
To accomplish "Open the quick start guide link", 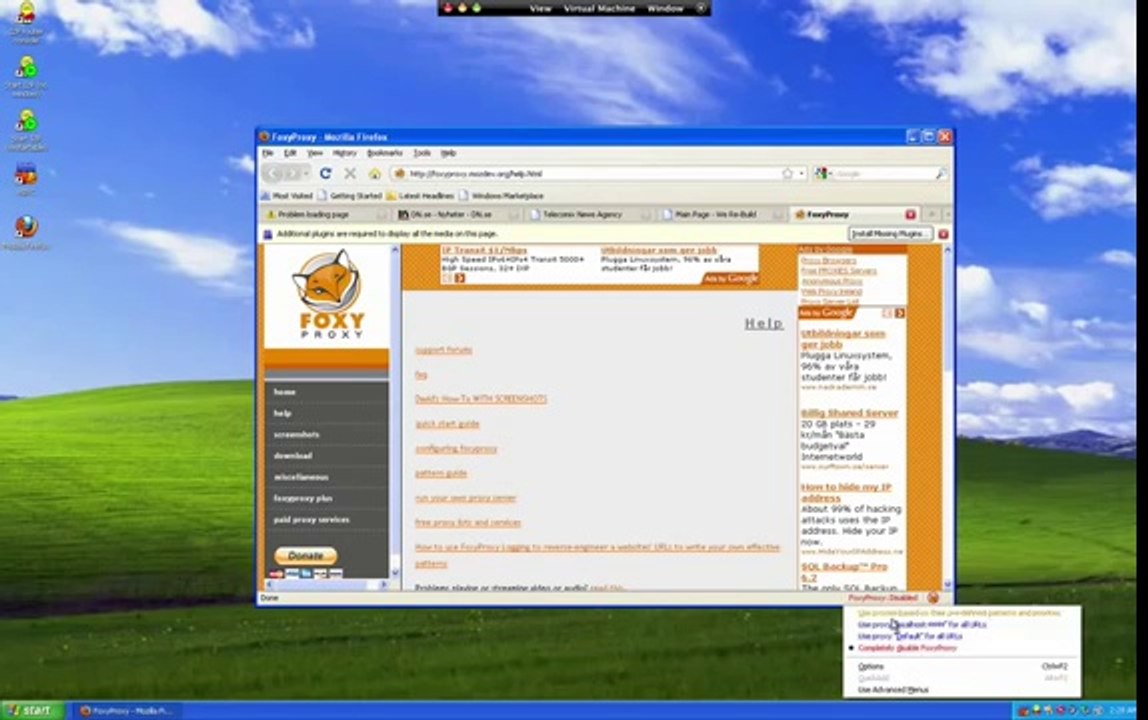I will [x=447, y=424].
